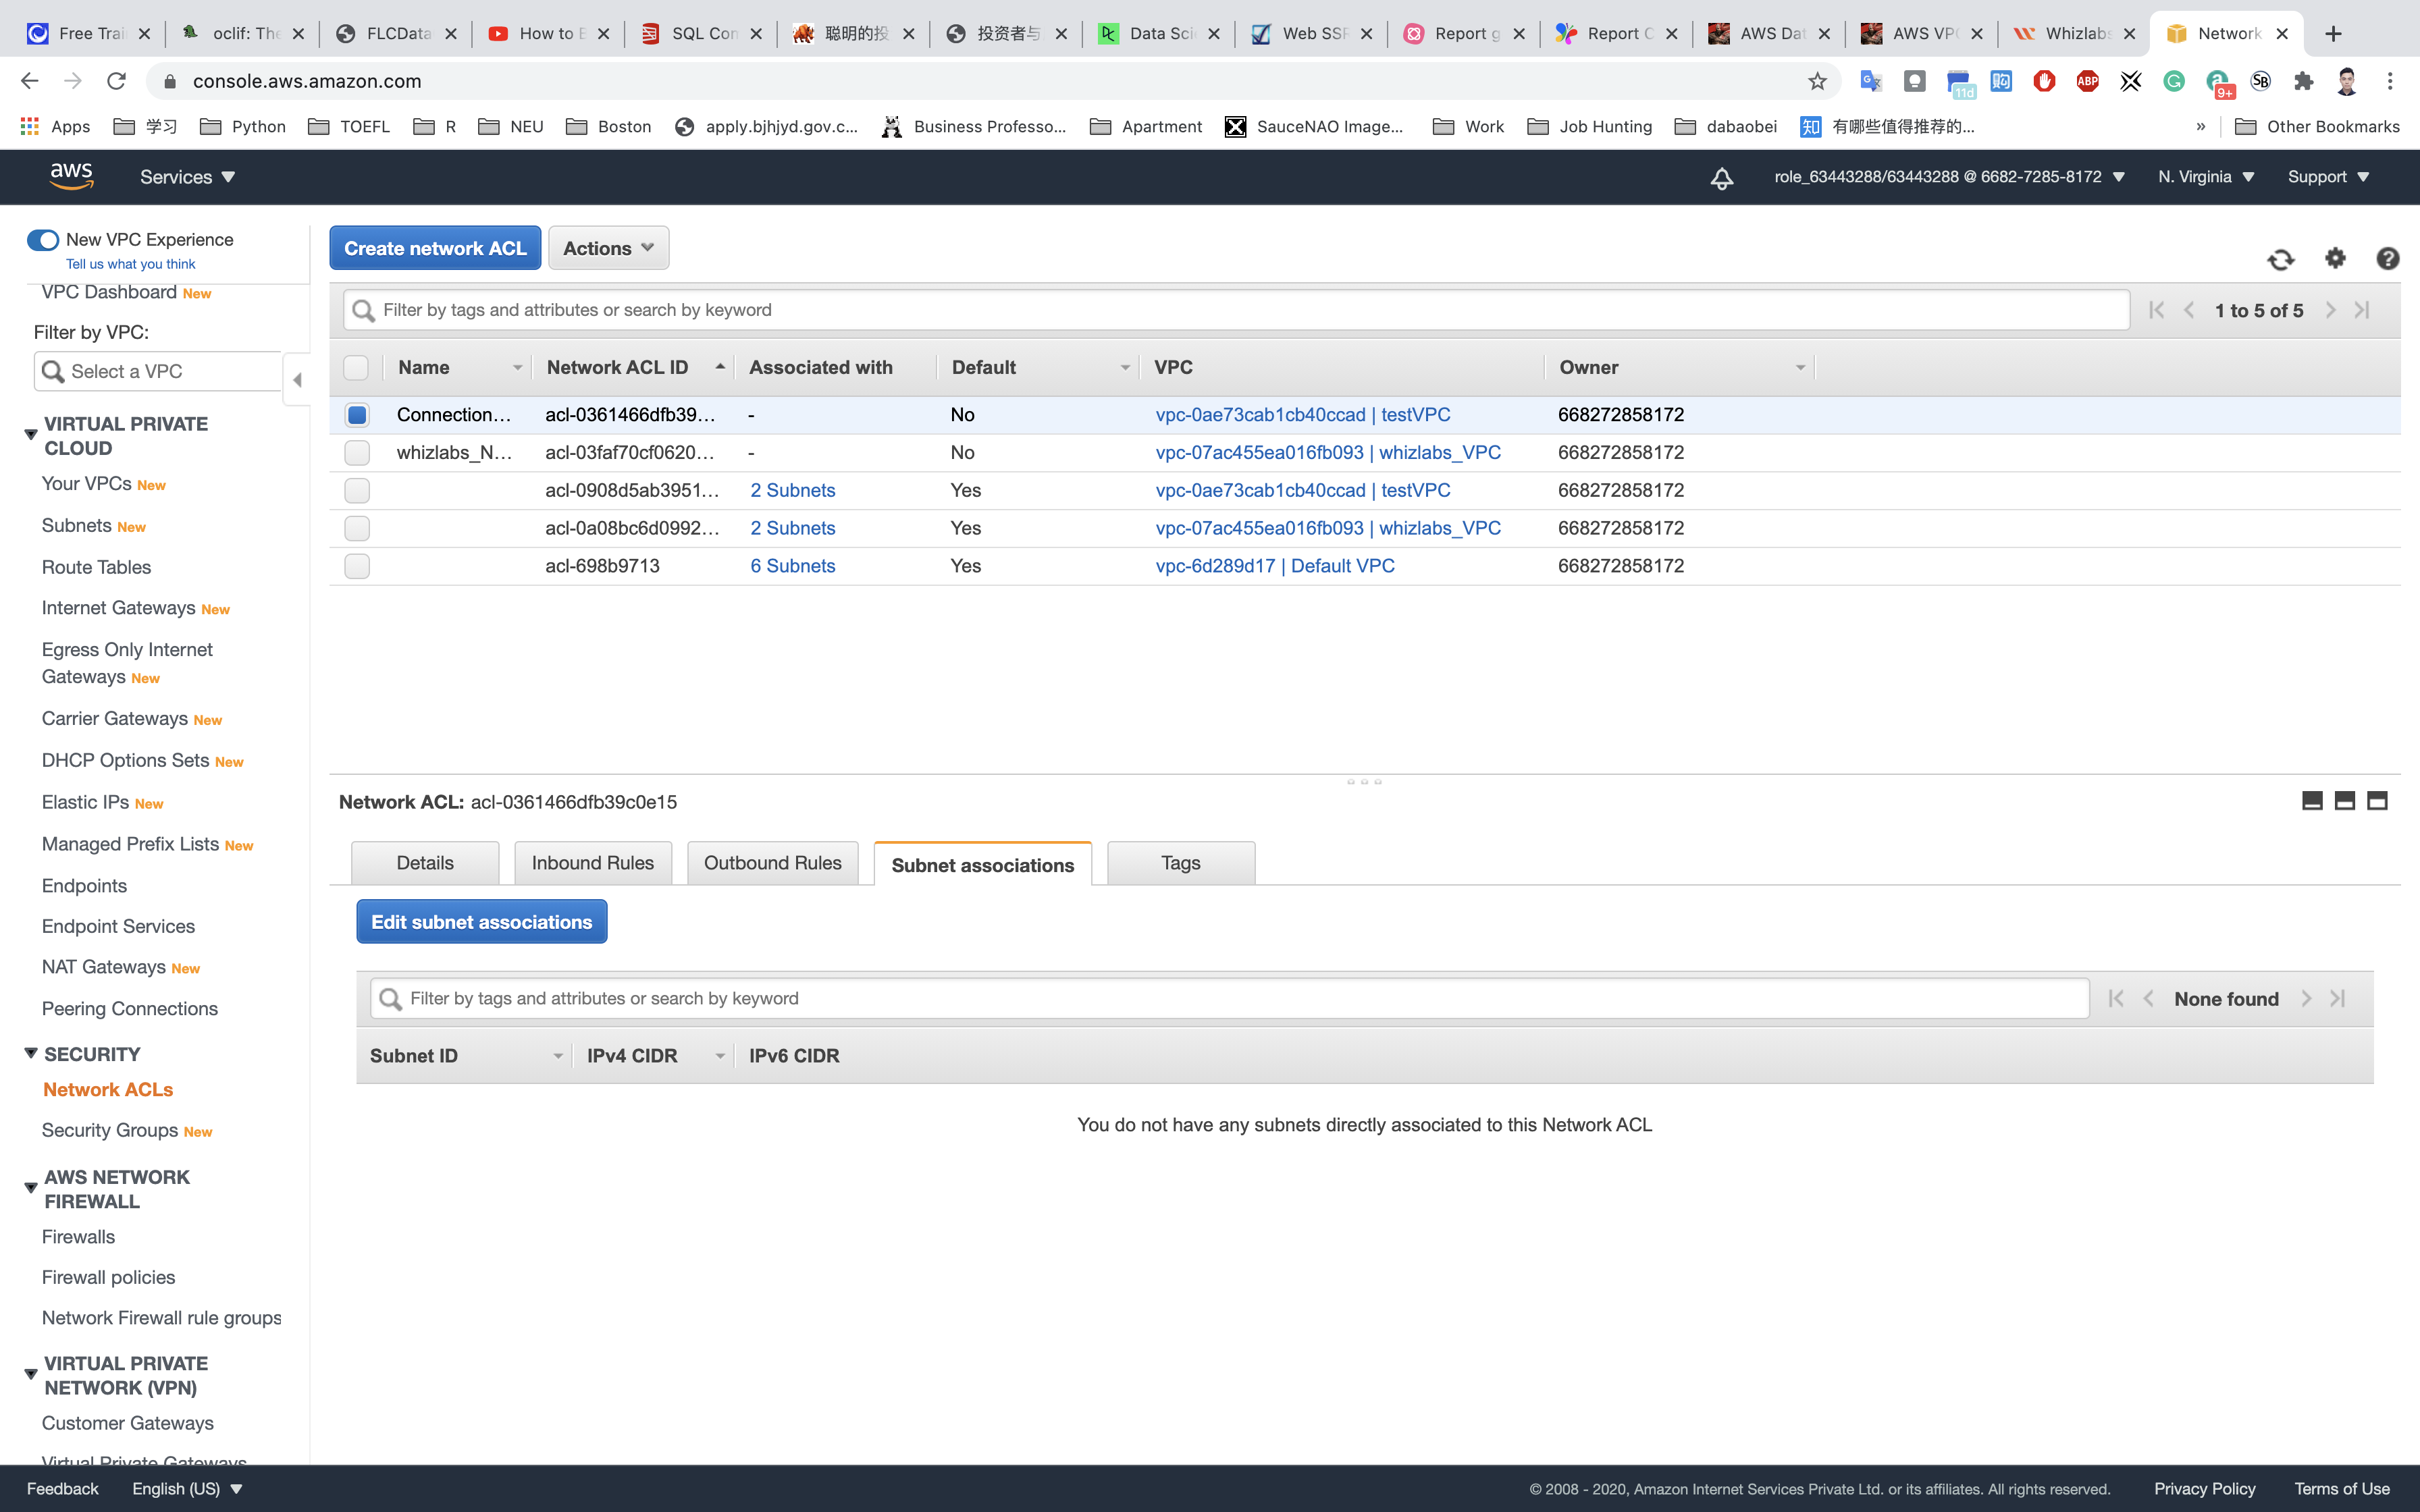Open the Actions dropdown
Viewport: 2420px width, 1512px height.
coord(608,248)
